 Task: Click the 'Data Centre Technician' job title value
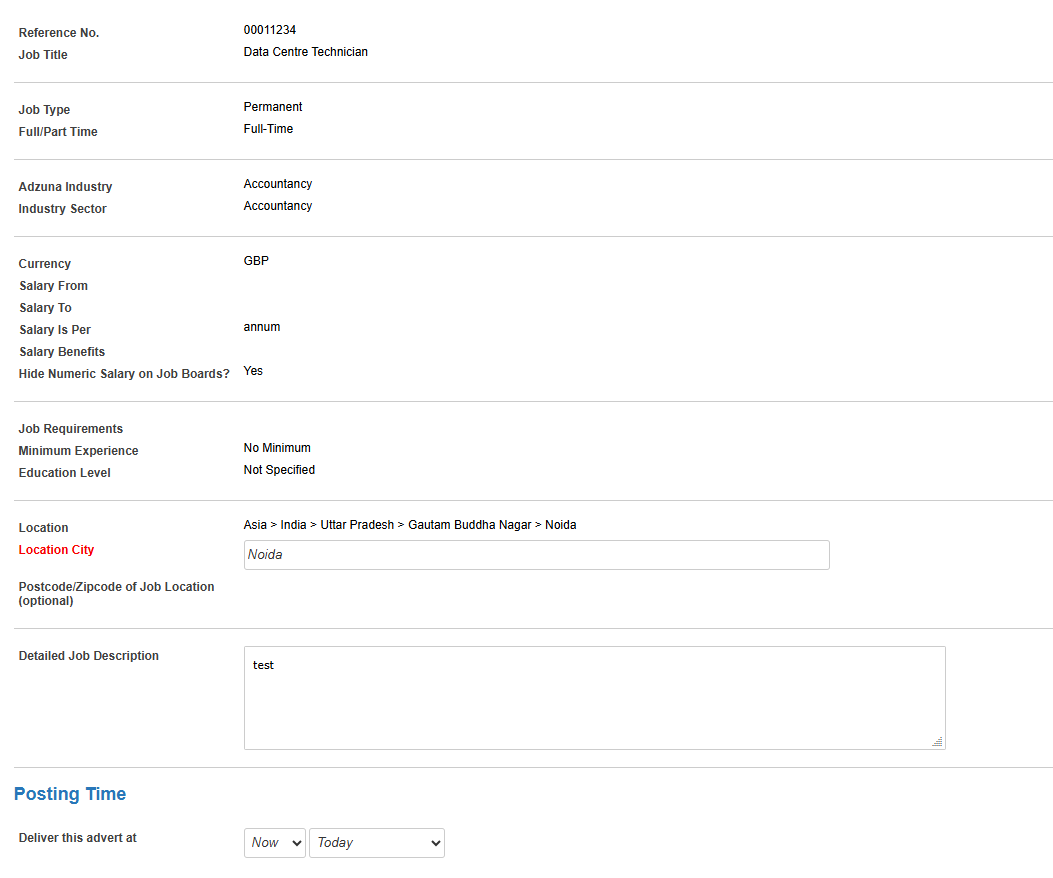coord(306,52)
